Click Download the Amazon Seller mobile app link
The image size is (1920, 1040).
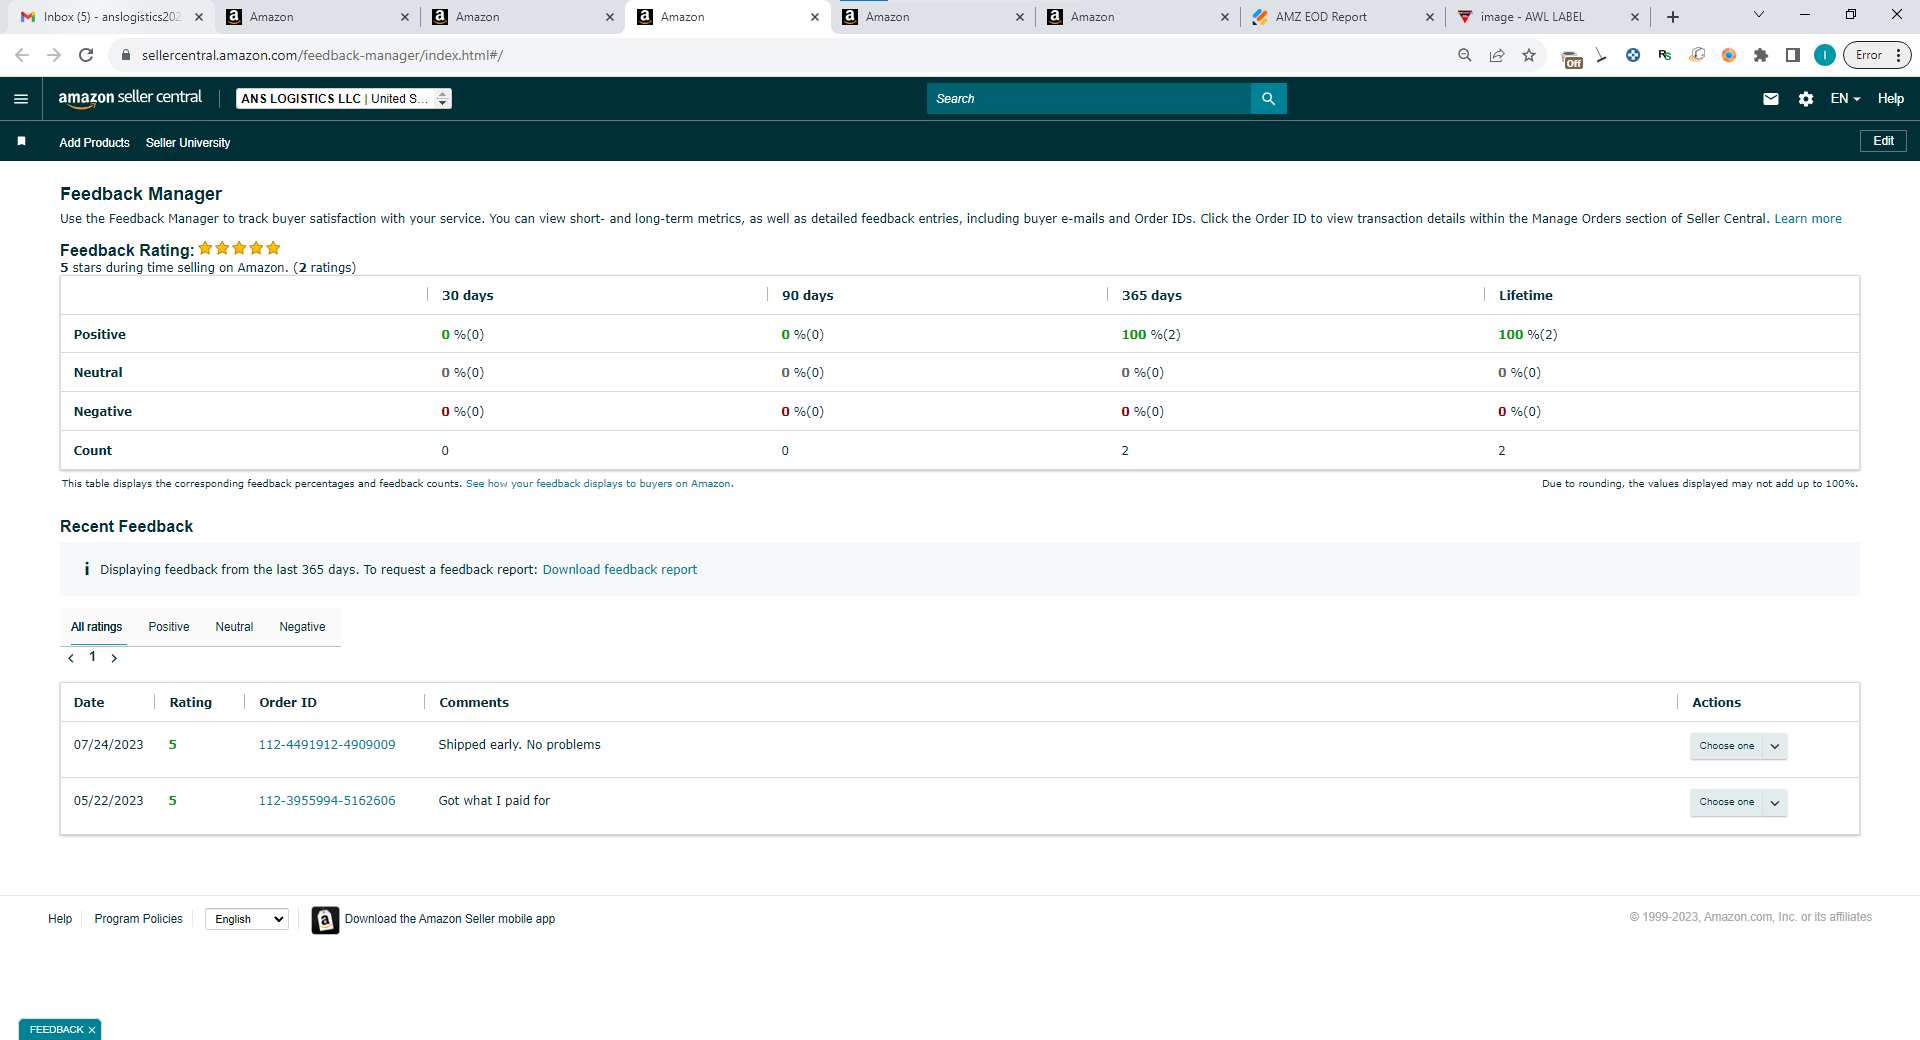point(450,919)
